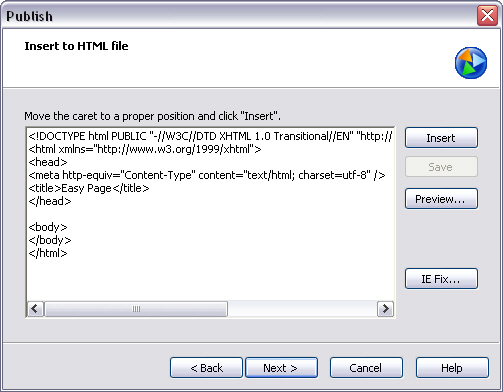The height and width of the screenshot is (392, 503).
Task: Click the disabled Save button
Action: click(441, 167)
